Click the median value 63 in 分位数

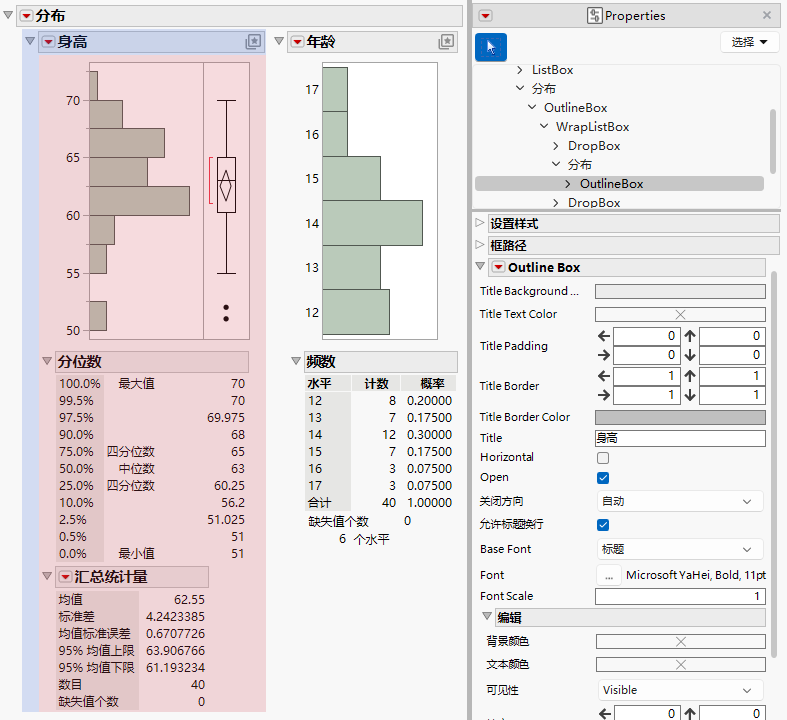(237, 469)
